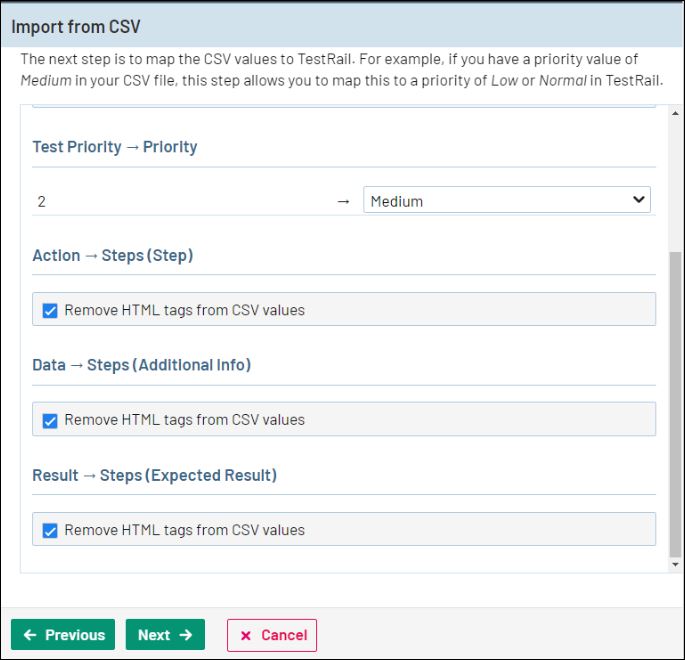Click the X icon on Cancel

(246, 635)
